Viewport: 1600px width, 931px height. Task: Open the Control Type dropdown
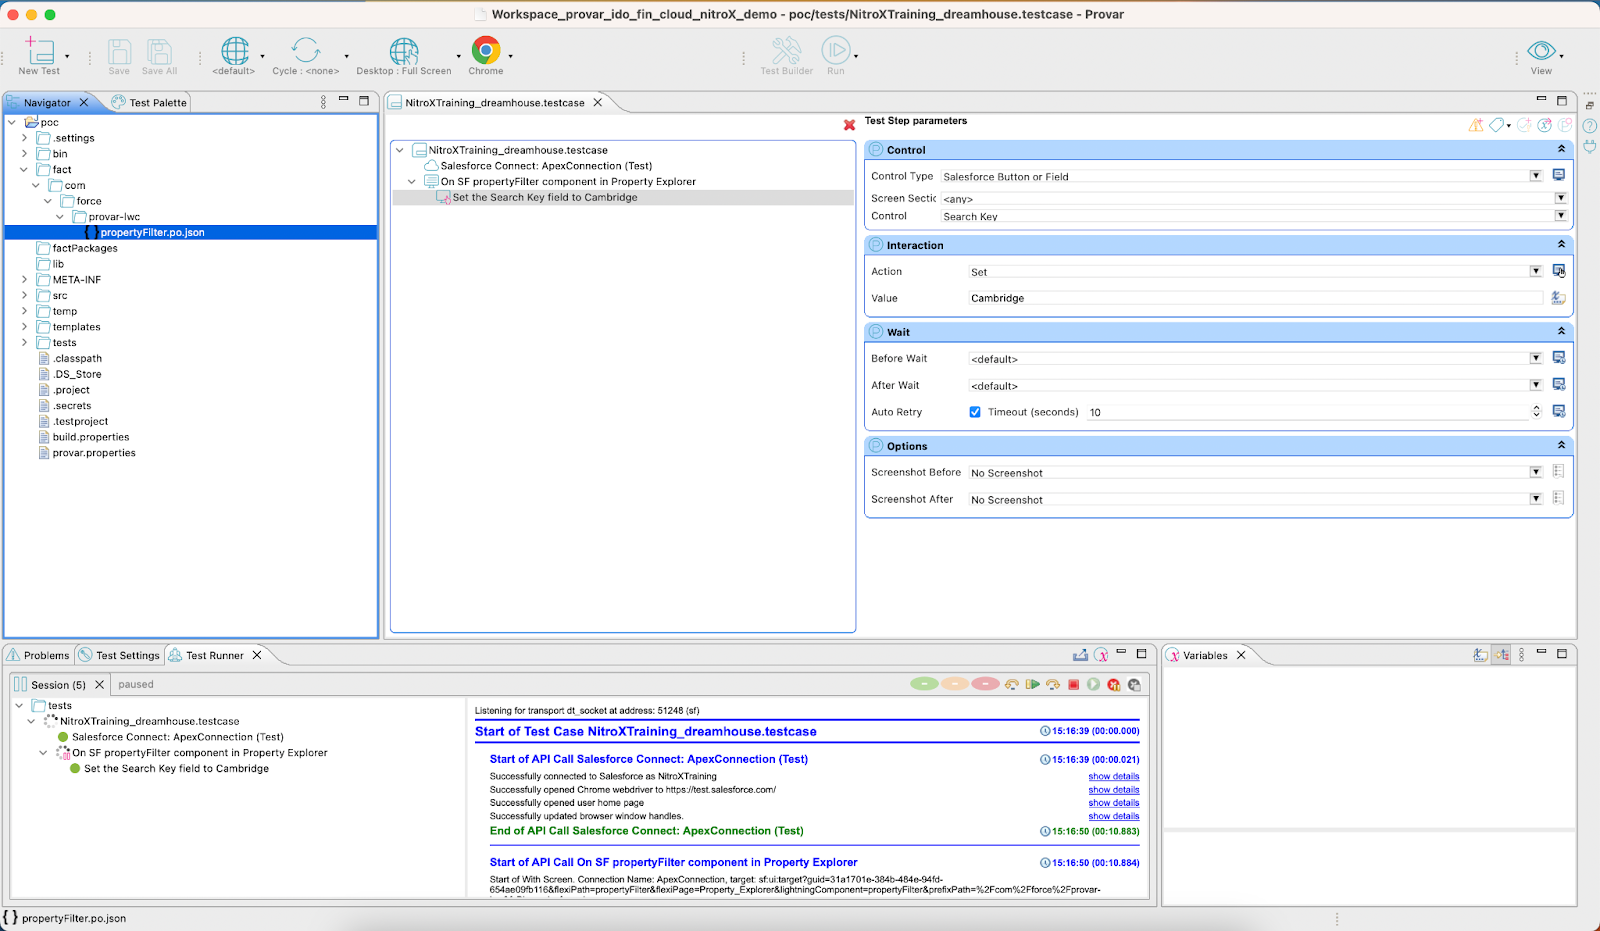1536,176
